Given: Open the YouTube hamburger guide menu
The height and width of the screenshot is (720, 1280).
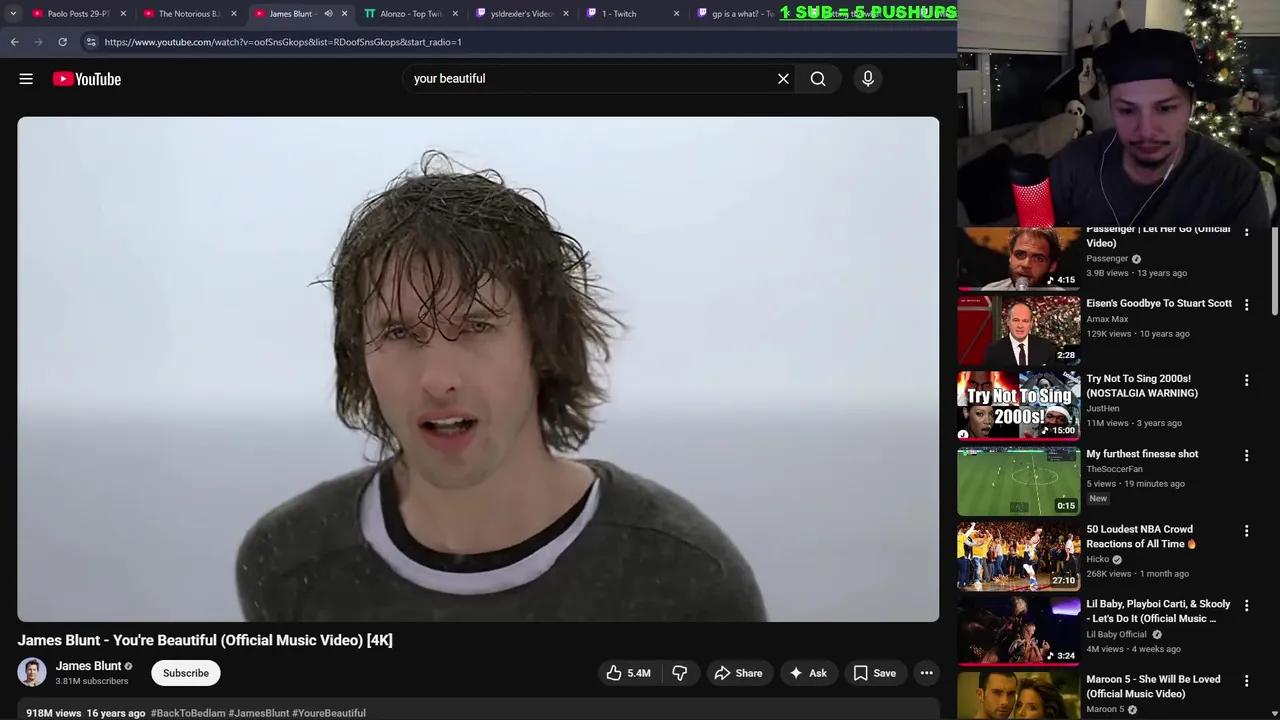Looking at the screenshot, I should point(26,79).
